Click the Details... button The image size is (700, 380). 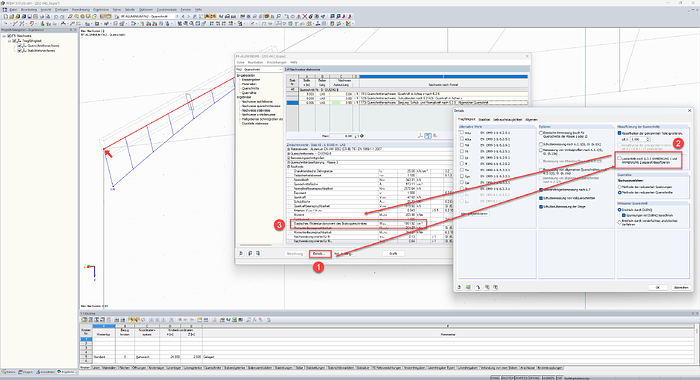tap(320, 253)
